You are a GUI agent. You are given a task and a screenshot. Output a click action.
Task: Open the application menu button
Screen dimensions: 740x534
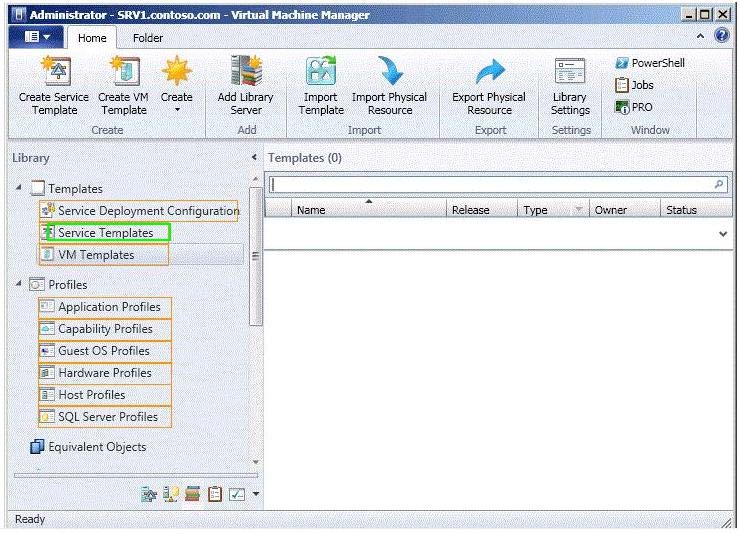point(36,36)
